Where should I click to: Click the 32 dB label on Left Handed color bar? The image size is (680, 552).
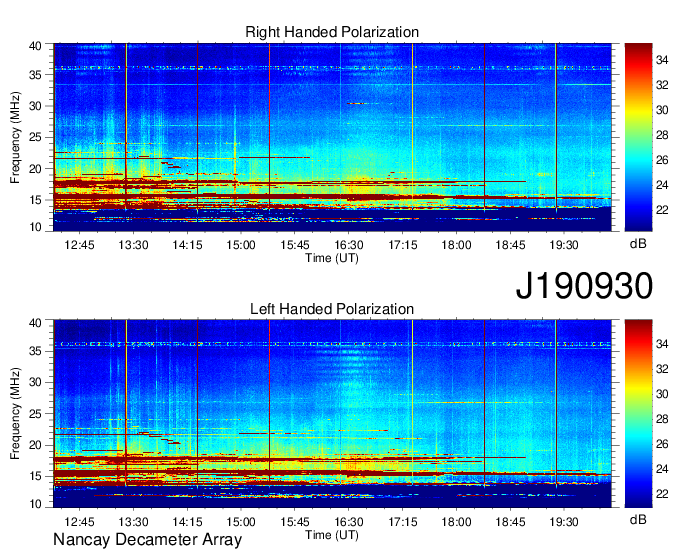[662, 369]
